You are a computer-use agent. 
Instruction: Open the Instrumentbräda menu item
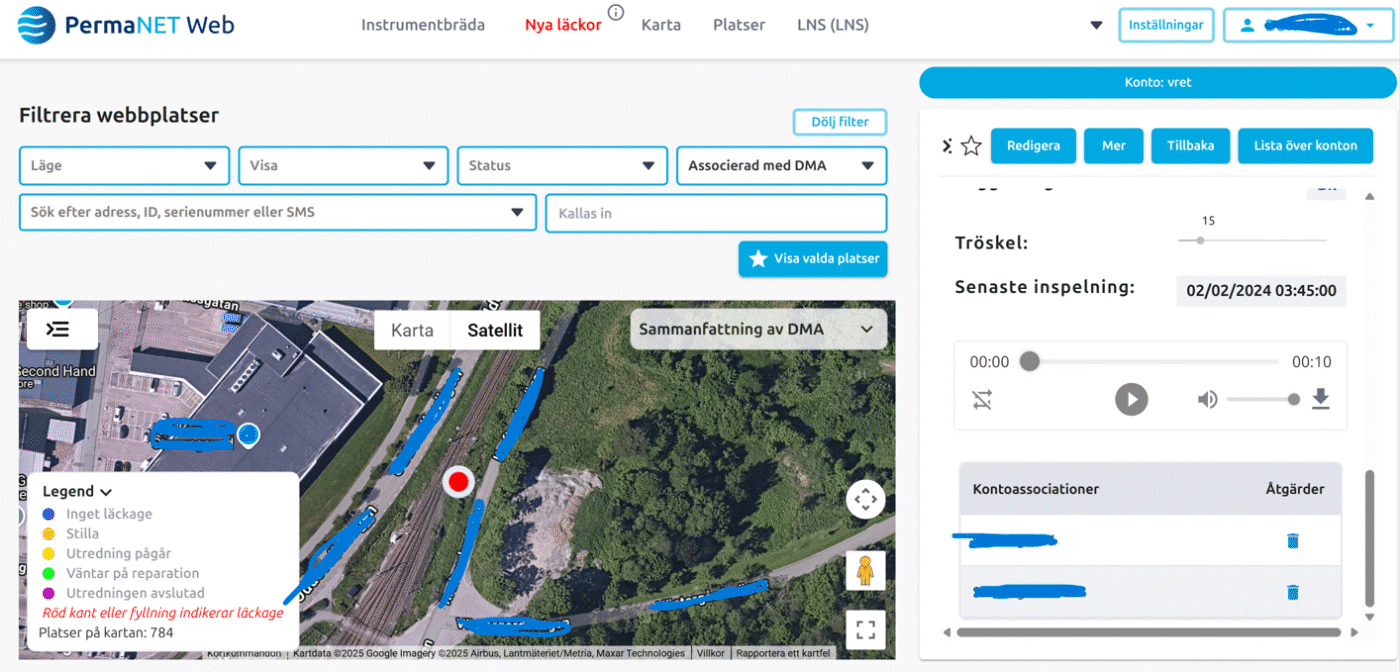423,25
